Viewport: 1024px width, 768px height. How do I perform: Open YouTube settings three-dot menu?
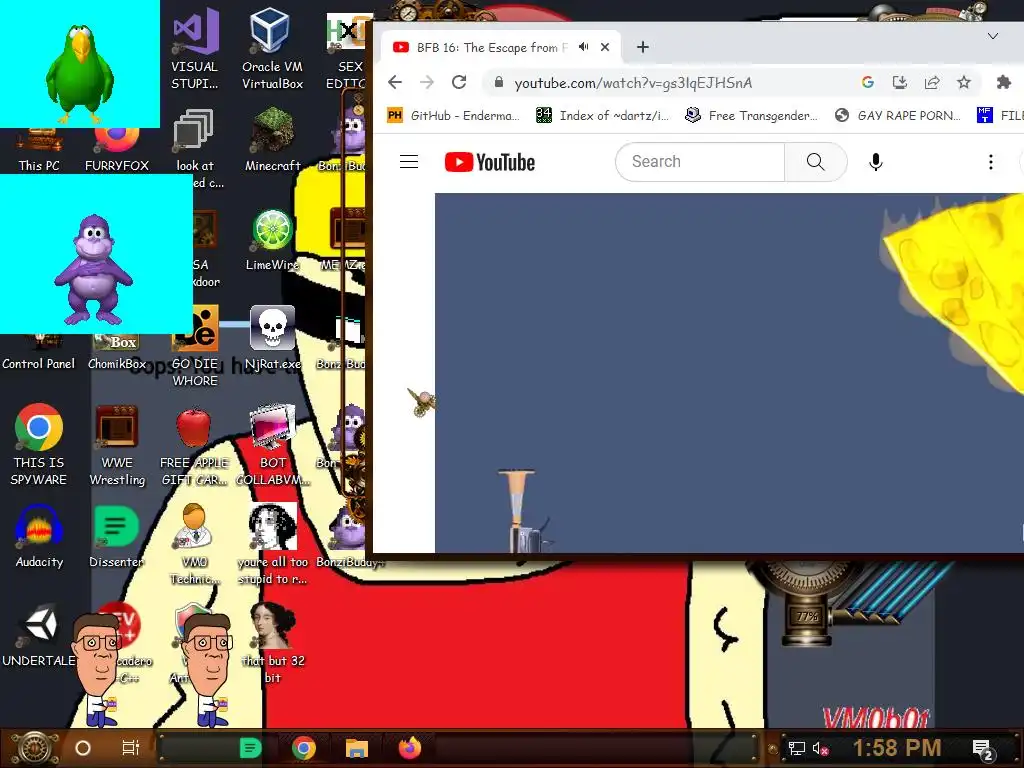tap(991, 161)
